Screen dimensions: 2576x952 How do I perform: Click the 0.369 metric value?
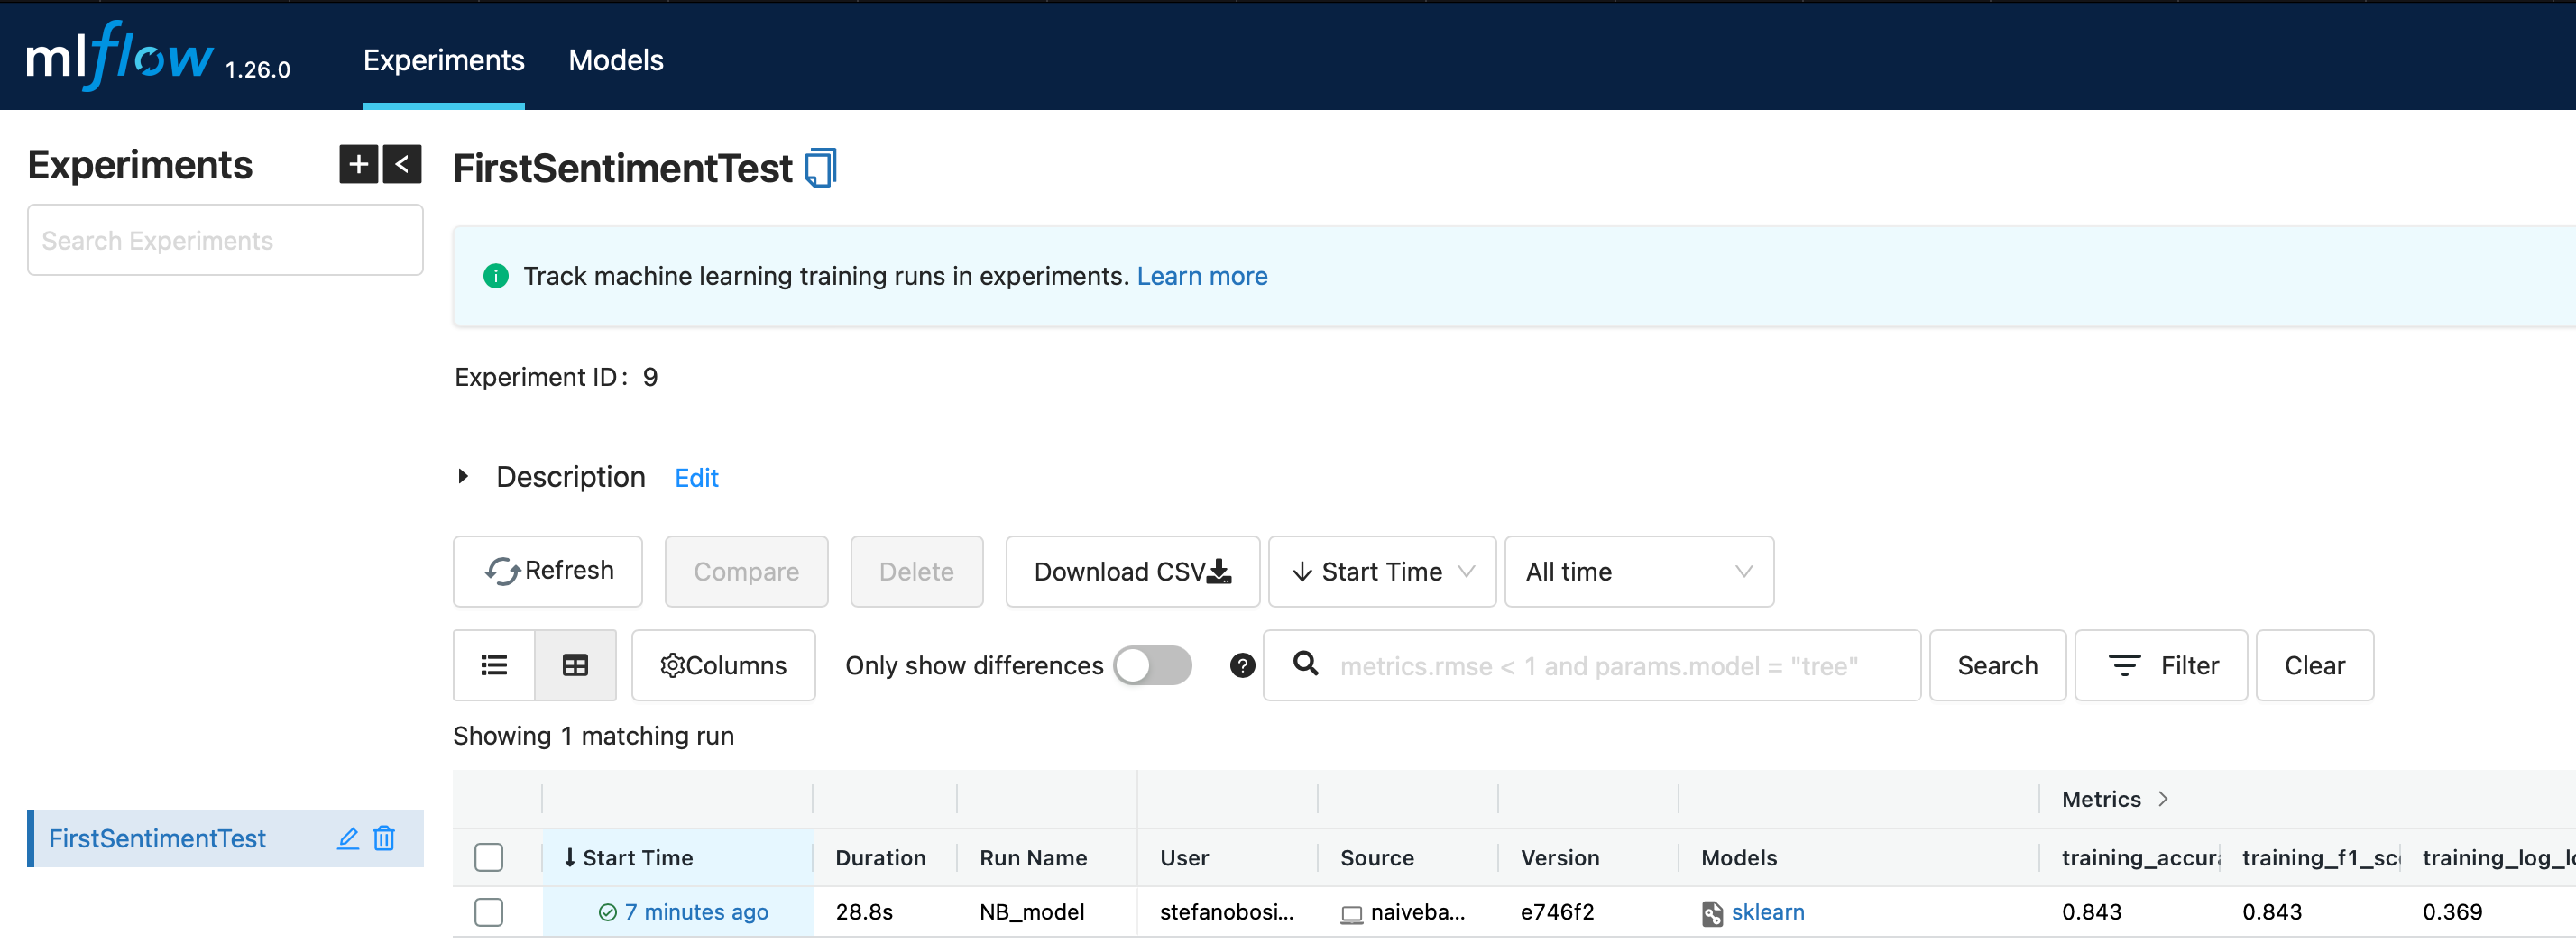(x=2452, y=912)
